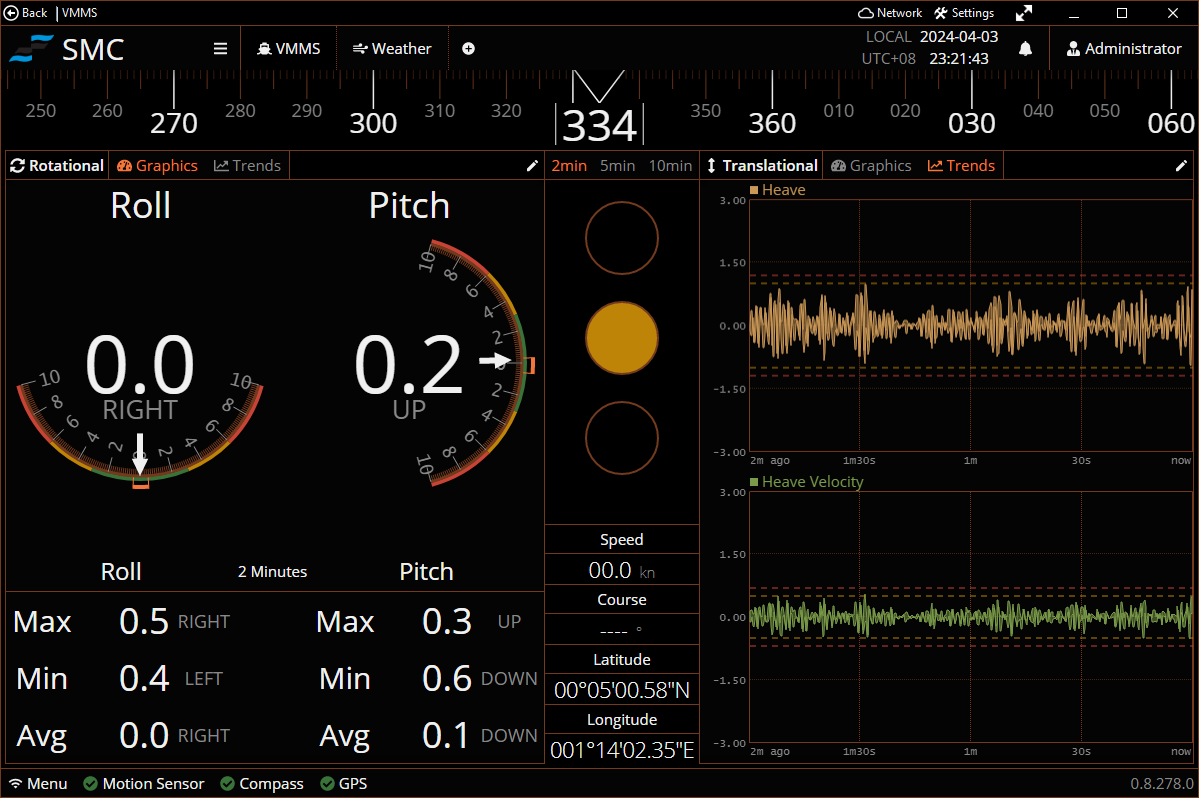
Task: Edit the Rotational panel using the pencil icon
Action: [532, 166]
